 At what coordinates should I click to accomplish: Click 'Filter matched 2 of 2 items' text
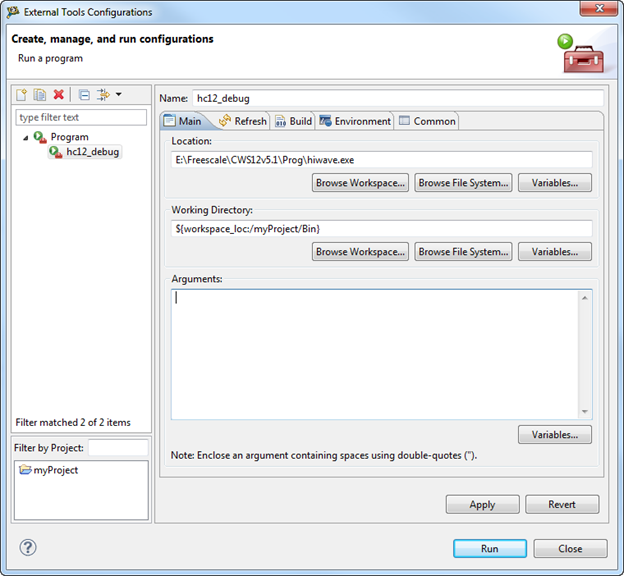click(x=73, y=422)
